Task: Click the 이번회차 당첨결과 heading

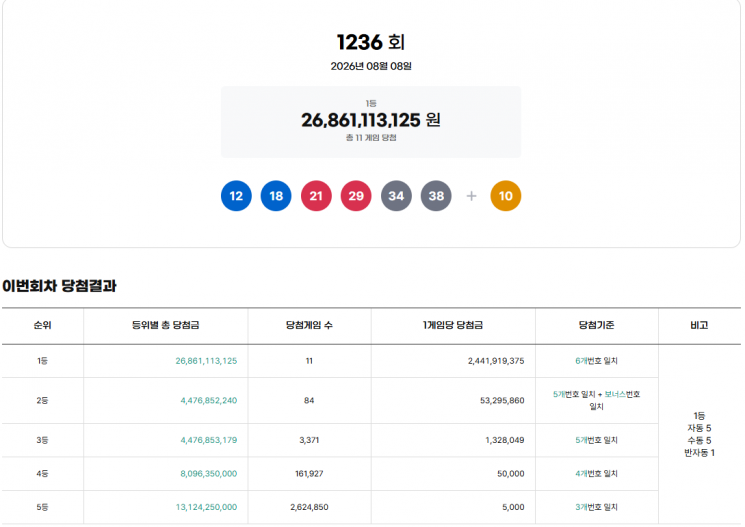Action: tap(59, 286)
